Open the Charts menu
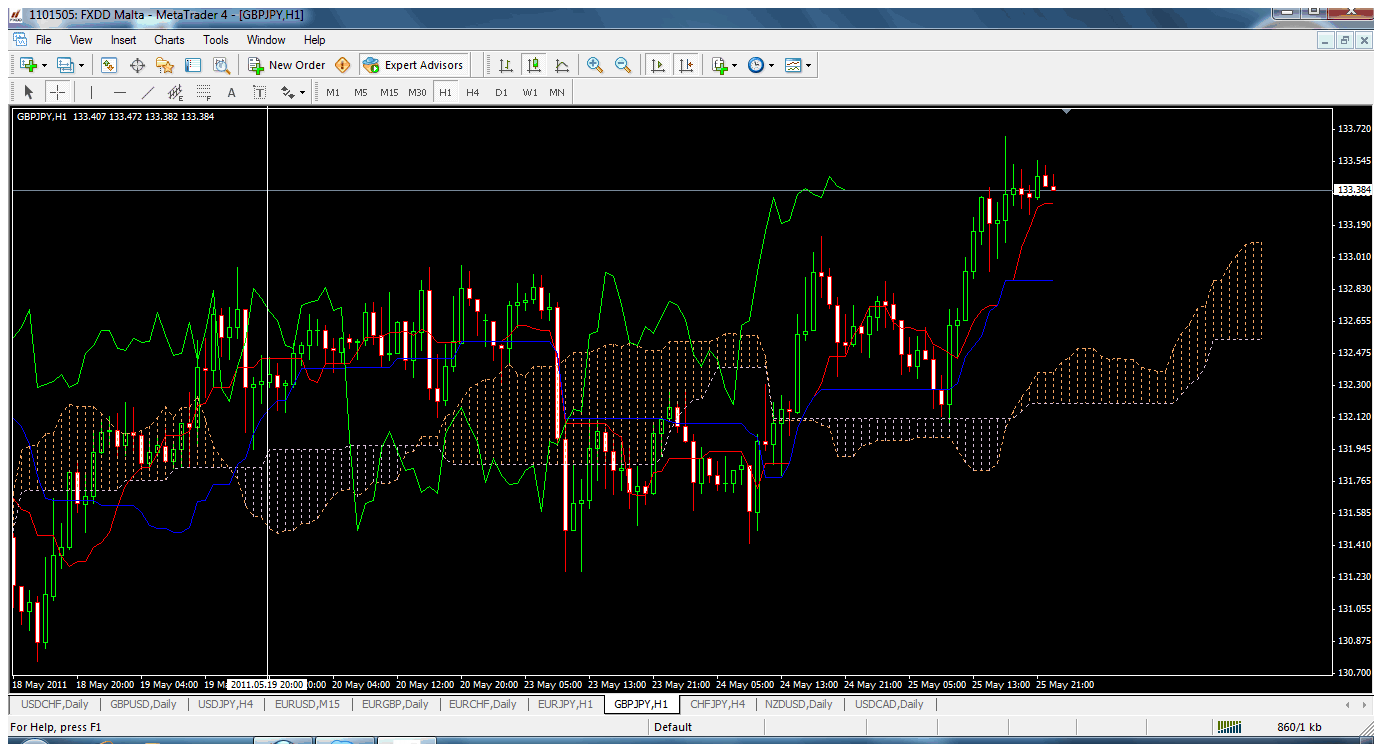This screenshot has width=1382, height=744. click(169, 40)
